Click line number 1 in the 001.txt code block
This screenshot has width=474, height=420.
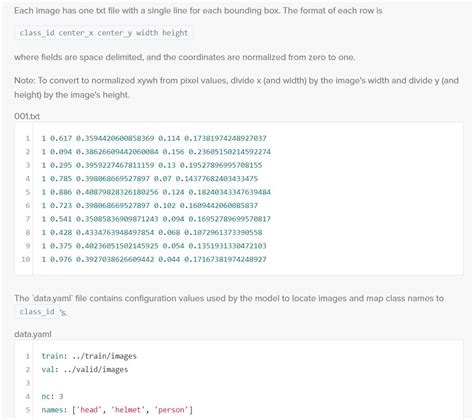[28, 138]
